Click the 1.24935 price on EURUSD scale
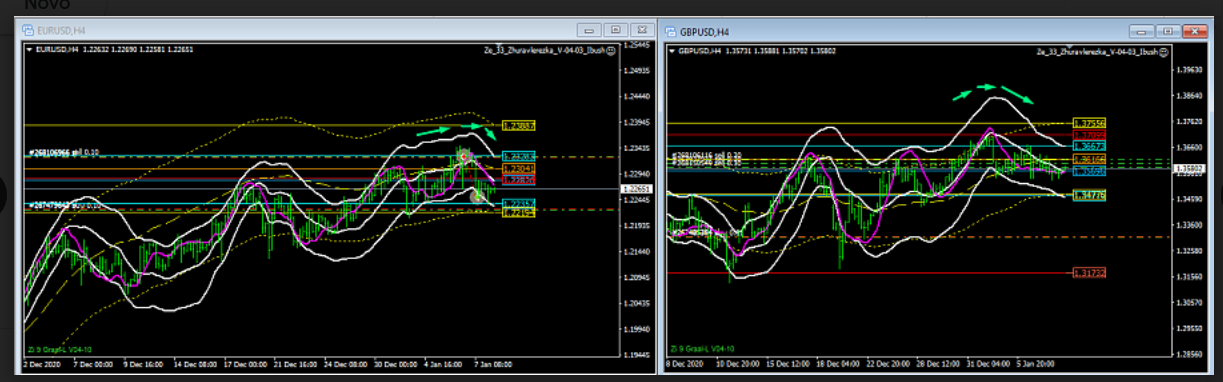The height and width of the screenshot is (382, 1223). tap(636, 71)
